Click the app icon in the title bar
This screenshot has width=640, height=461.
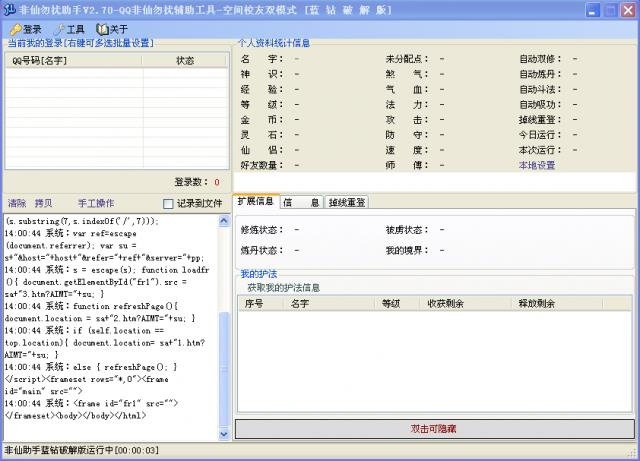point(9,9)
